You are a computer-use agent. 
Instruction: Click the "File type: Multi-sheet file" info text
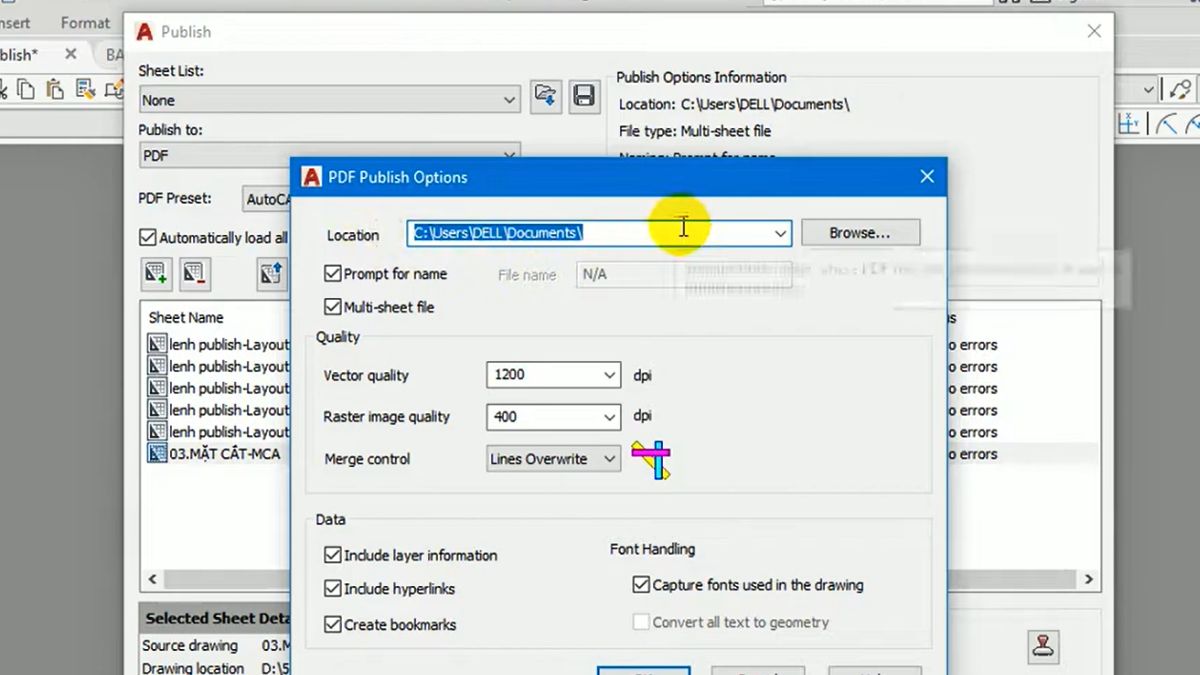tap(695, 131)
